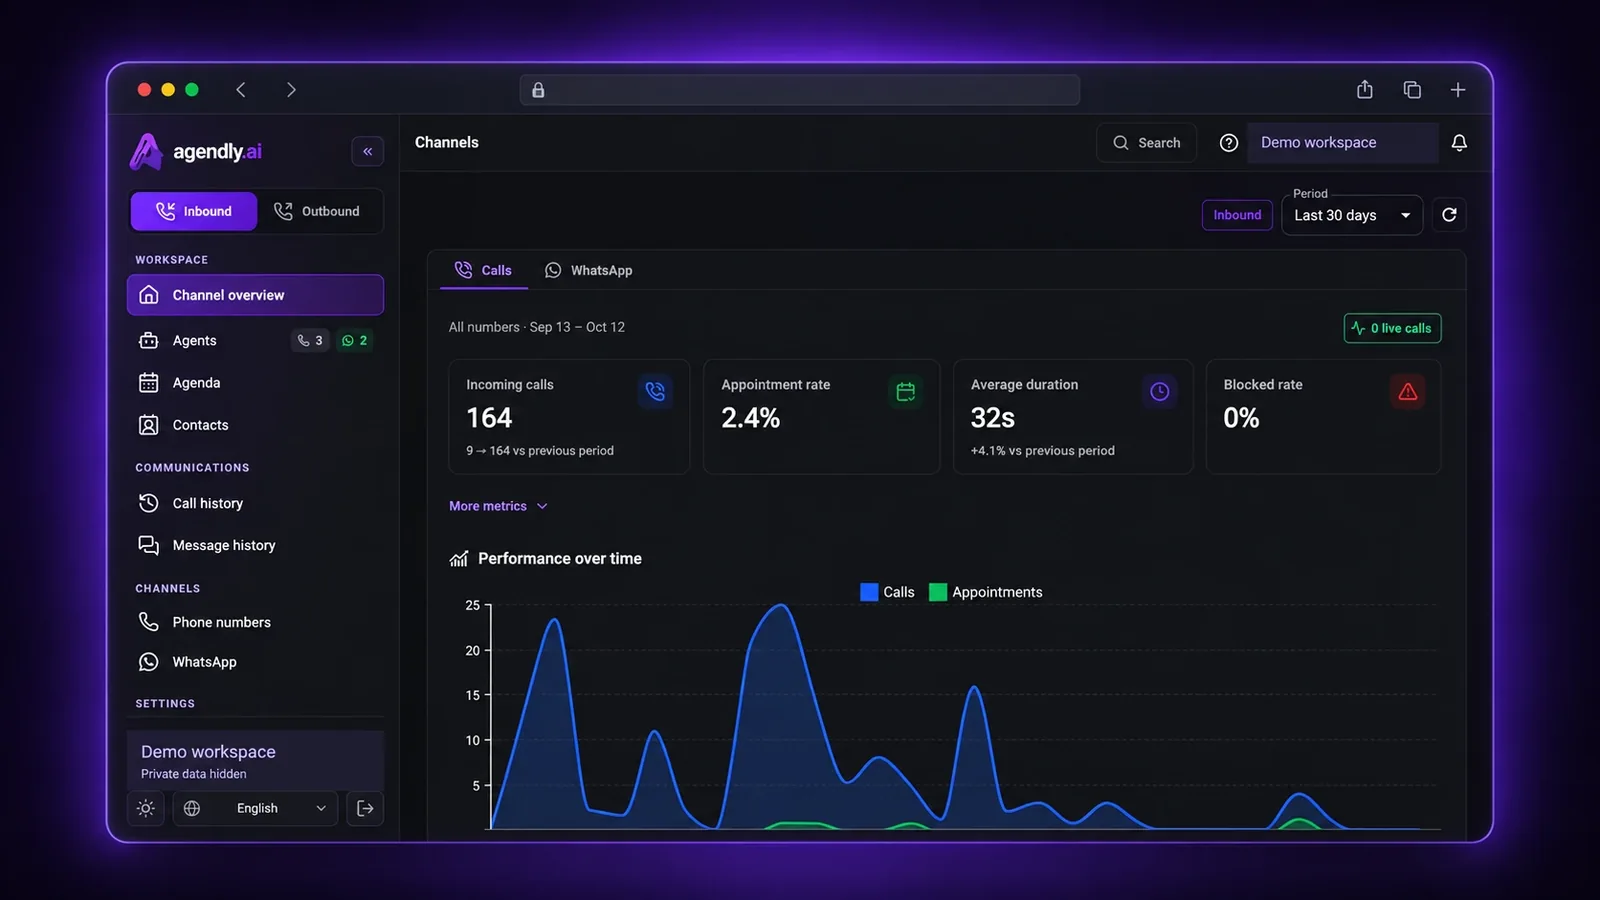Image resolution: width=1600 pixels, height=900 pixels.
Task: Add a new browser tab
Action: click(x=1458, y=89)
